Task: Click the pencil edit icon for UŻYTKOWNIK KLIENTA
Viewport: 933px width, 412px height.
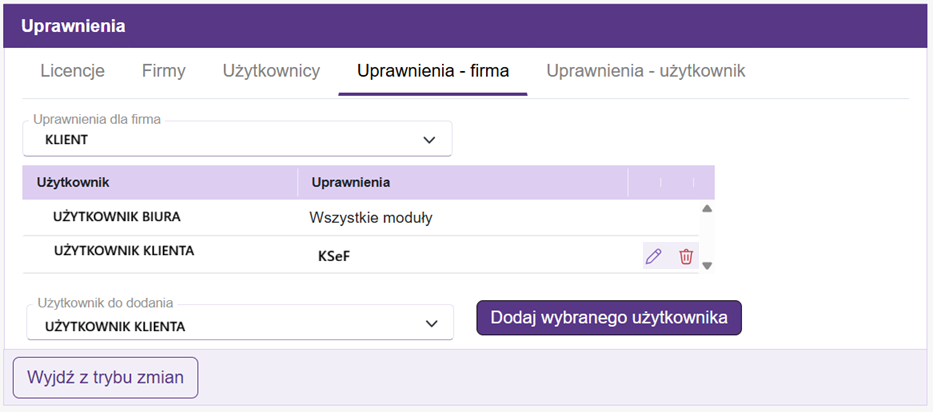Action: 653,256
